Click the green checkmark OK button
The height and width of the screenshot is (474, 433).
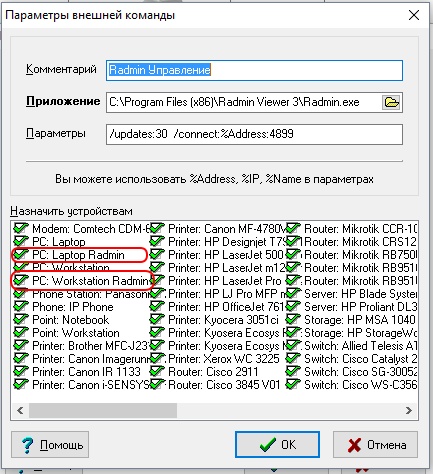click(x=277, y=444)
